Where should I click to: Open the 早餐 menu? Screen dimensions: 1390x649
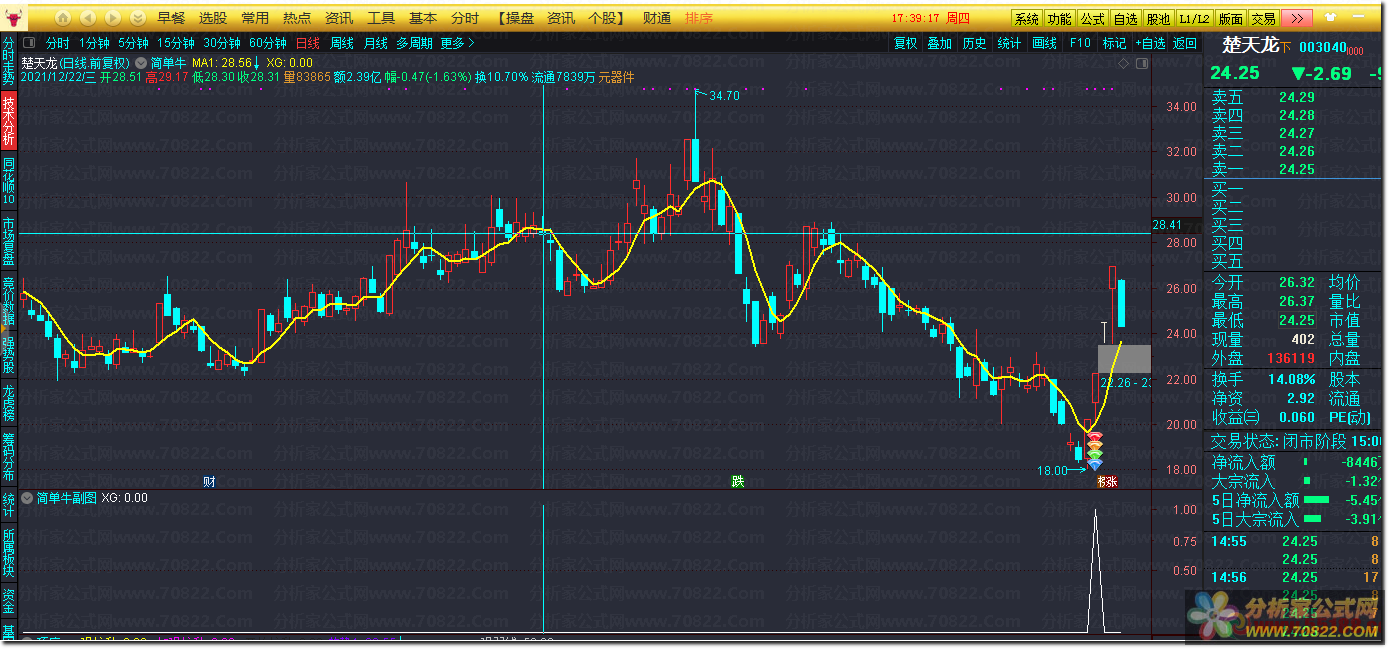[x=171, y=18]
